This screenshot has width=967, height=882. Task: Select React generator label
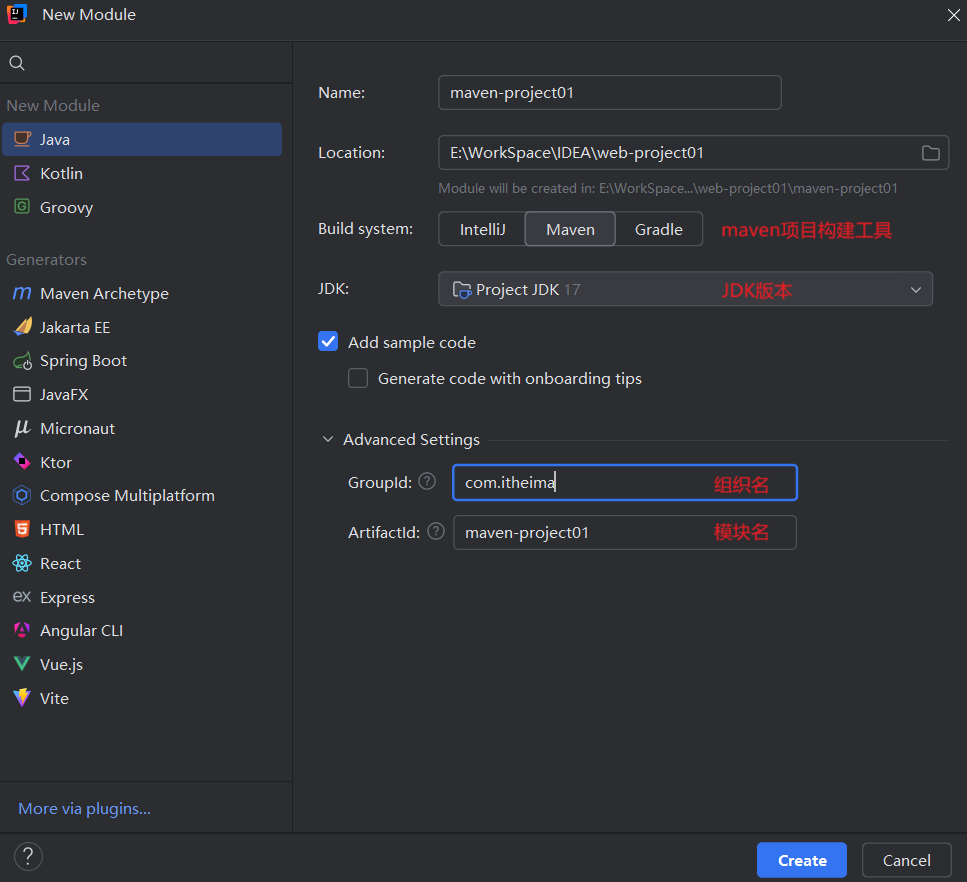(60, 564)
